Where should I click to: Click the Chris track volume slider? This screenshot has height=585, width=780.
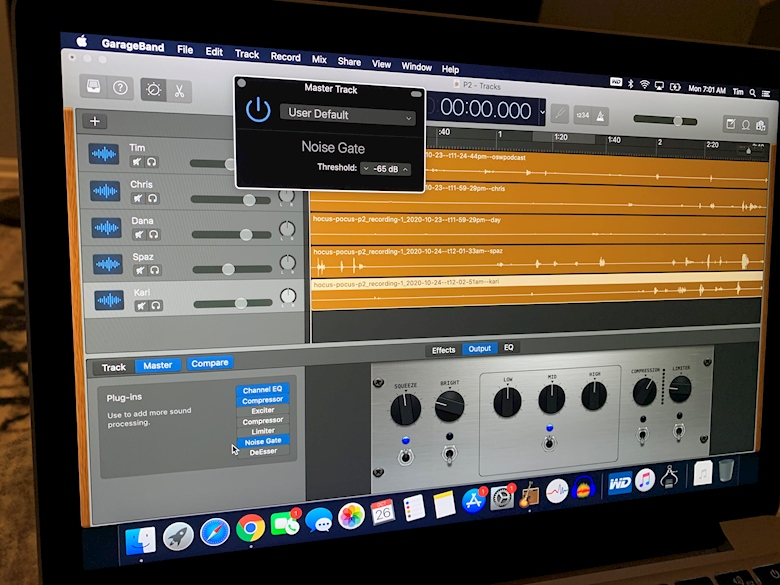pyautogui.click(x=230, y=200)
